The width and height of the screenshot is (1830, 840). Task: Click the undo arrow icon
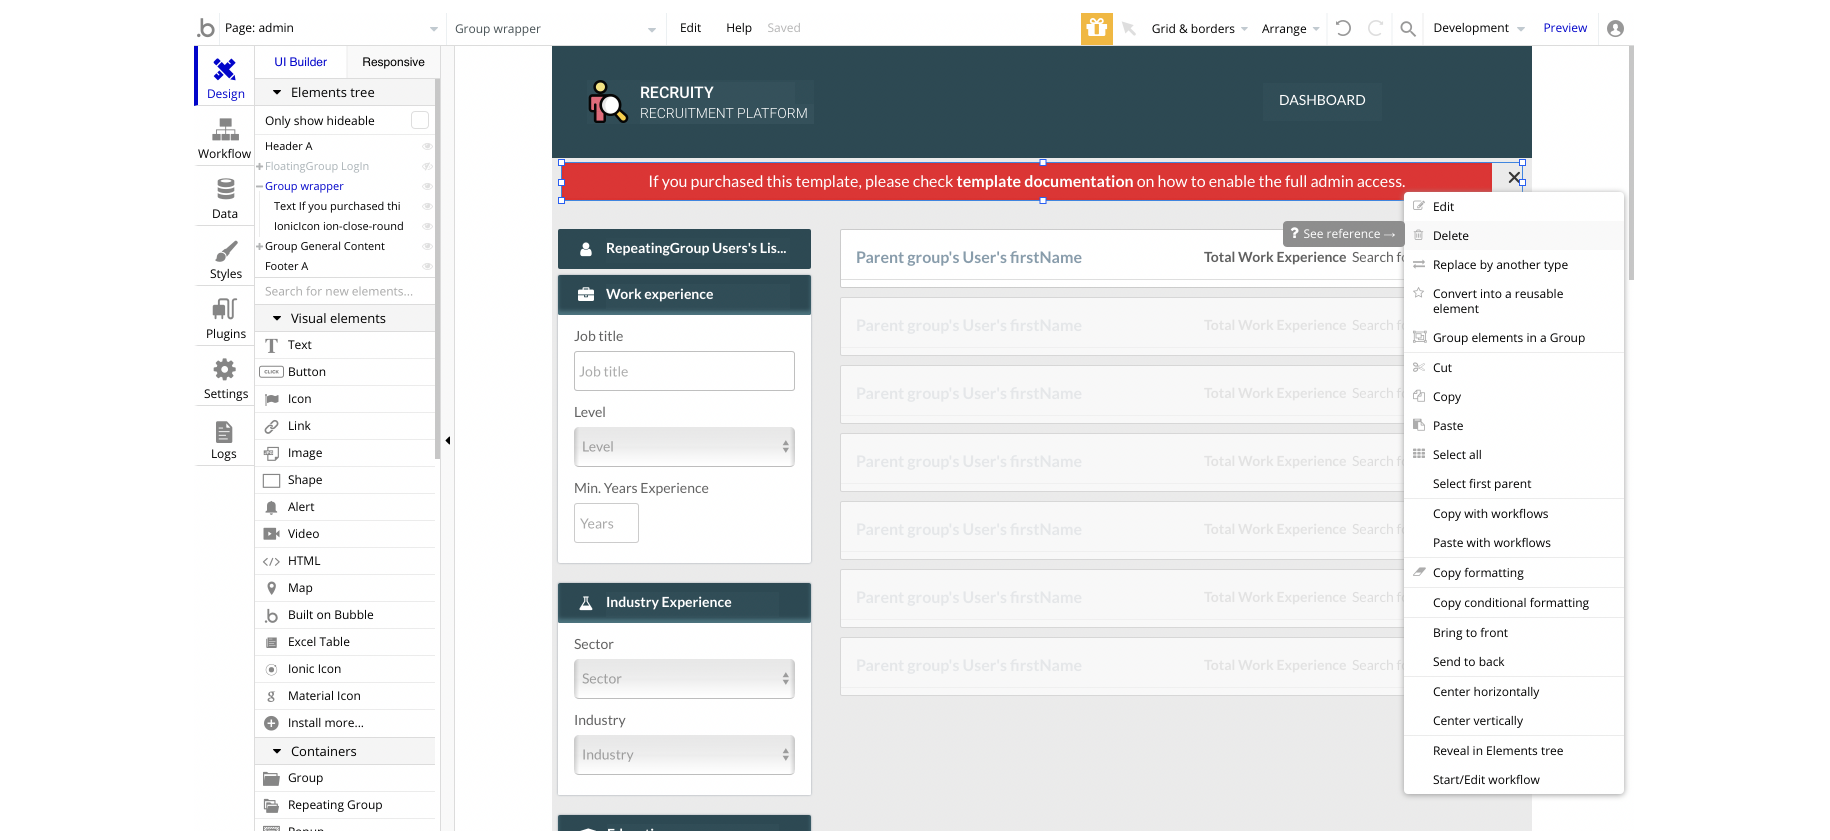pos(1343,28)
